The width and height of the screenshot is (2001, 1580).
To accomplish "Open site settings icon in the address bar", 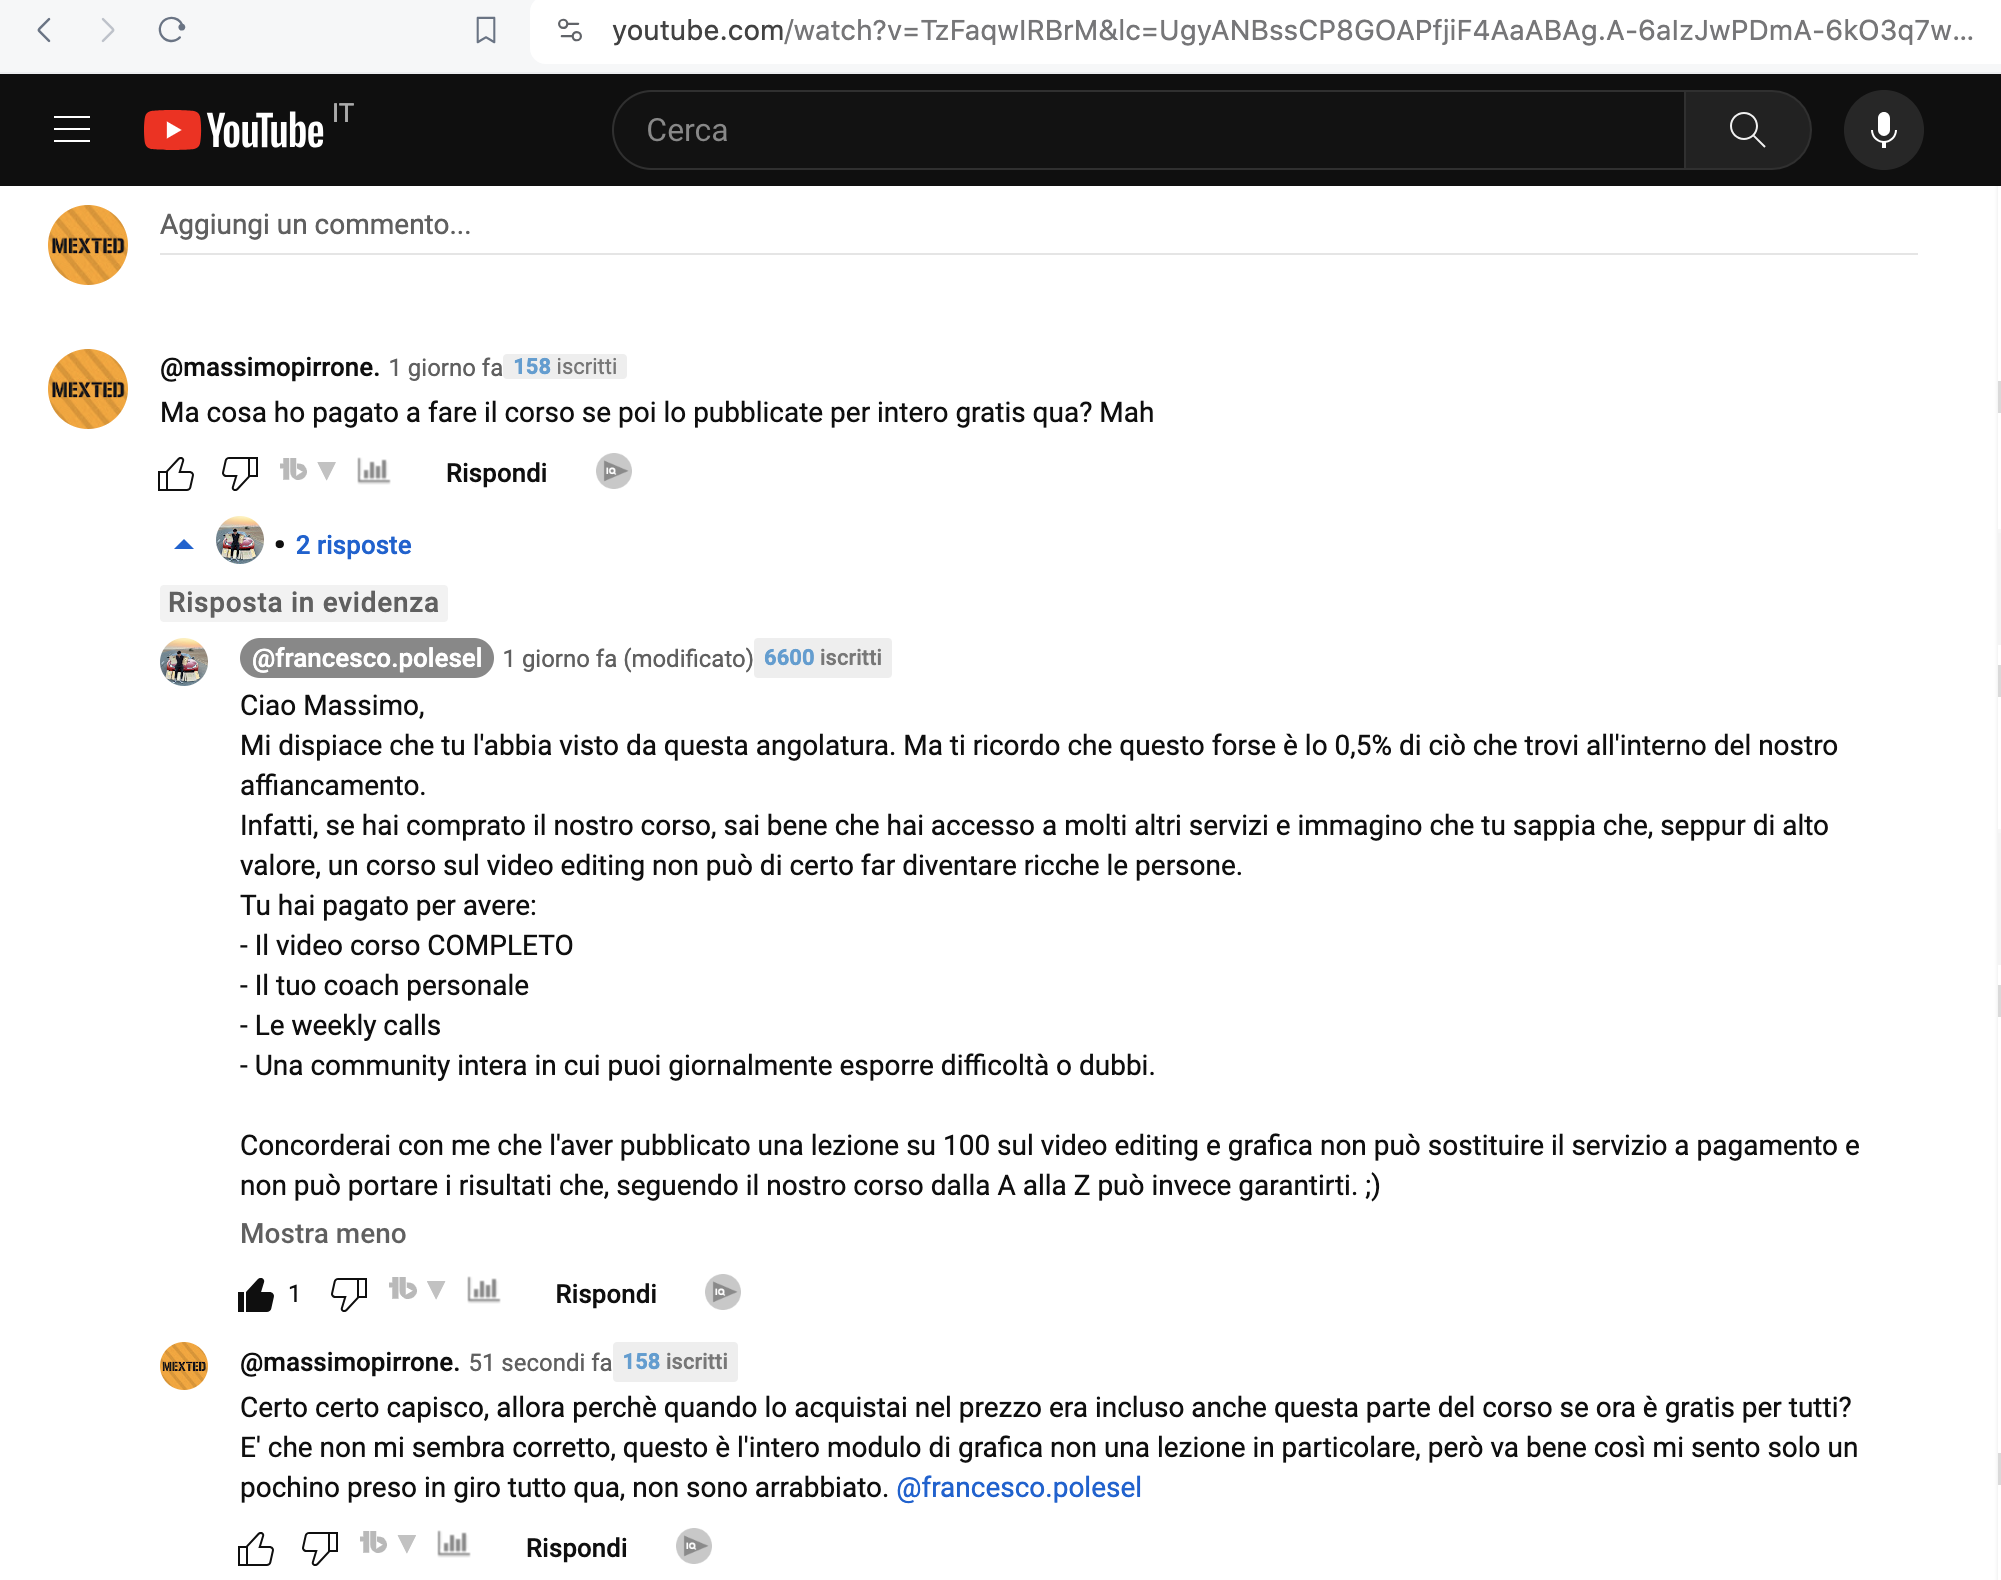I will point(570,30).
